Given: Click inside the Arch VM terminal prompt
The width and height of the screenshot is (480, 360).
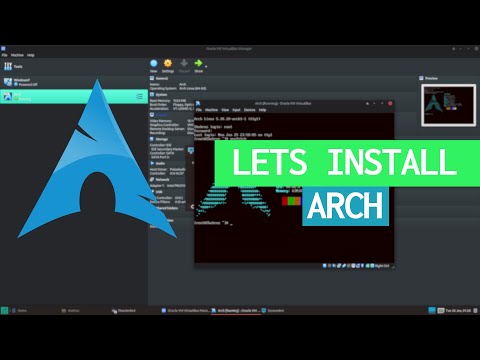Looking at the screenshot, I should (213, 223).
